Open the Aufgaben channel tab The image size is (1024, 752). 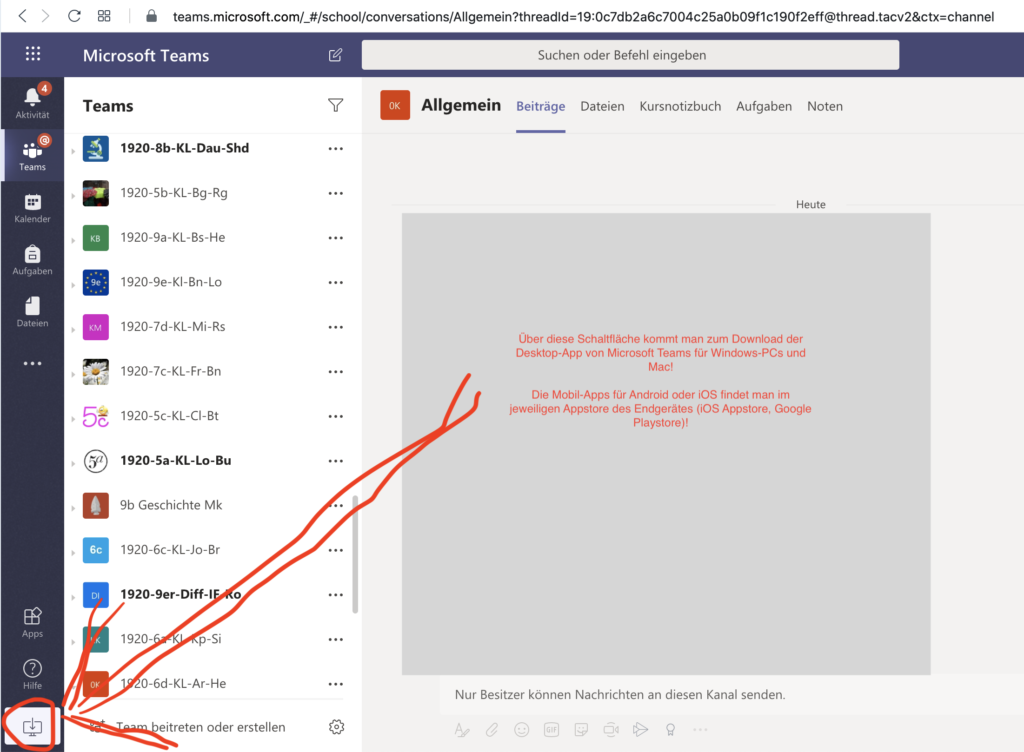(763, 106)
